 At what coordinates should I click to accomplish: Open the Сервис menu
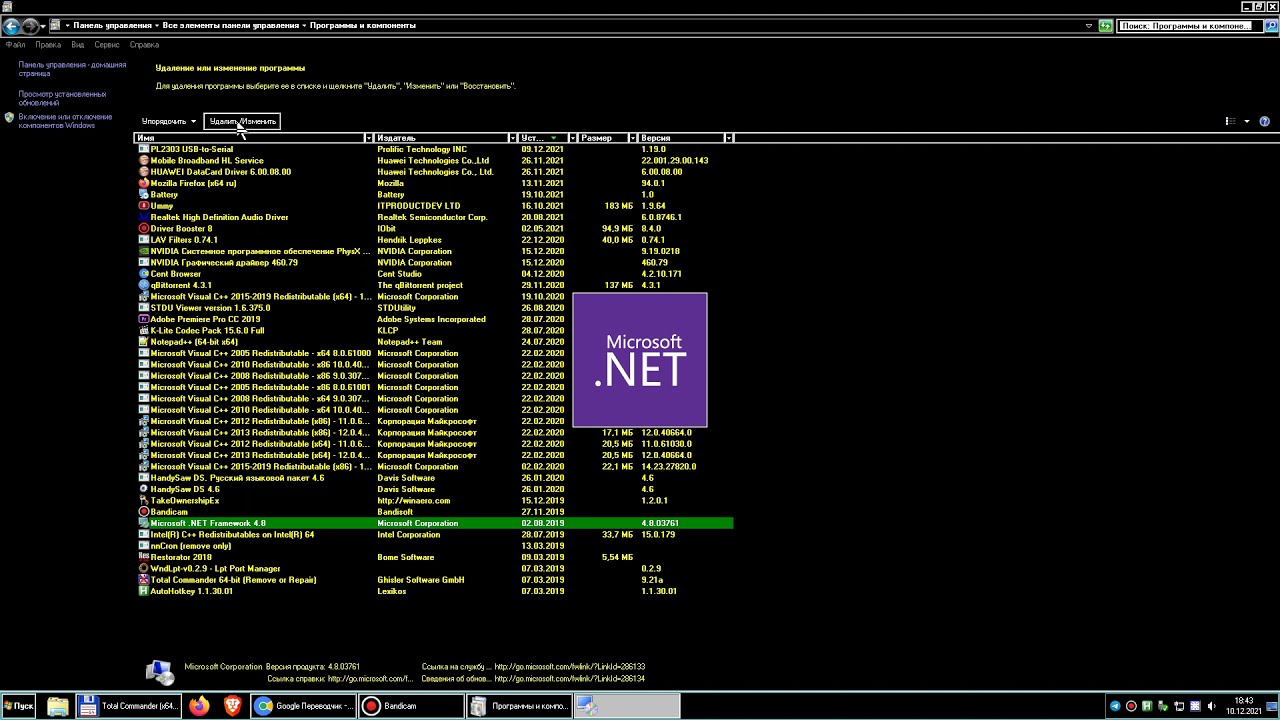tap(107, 45)
